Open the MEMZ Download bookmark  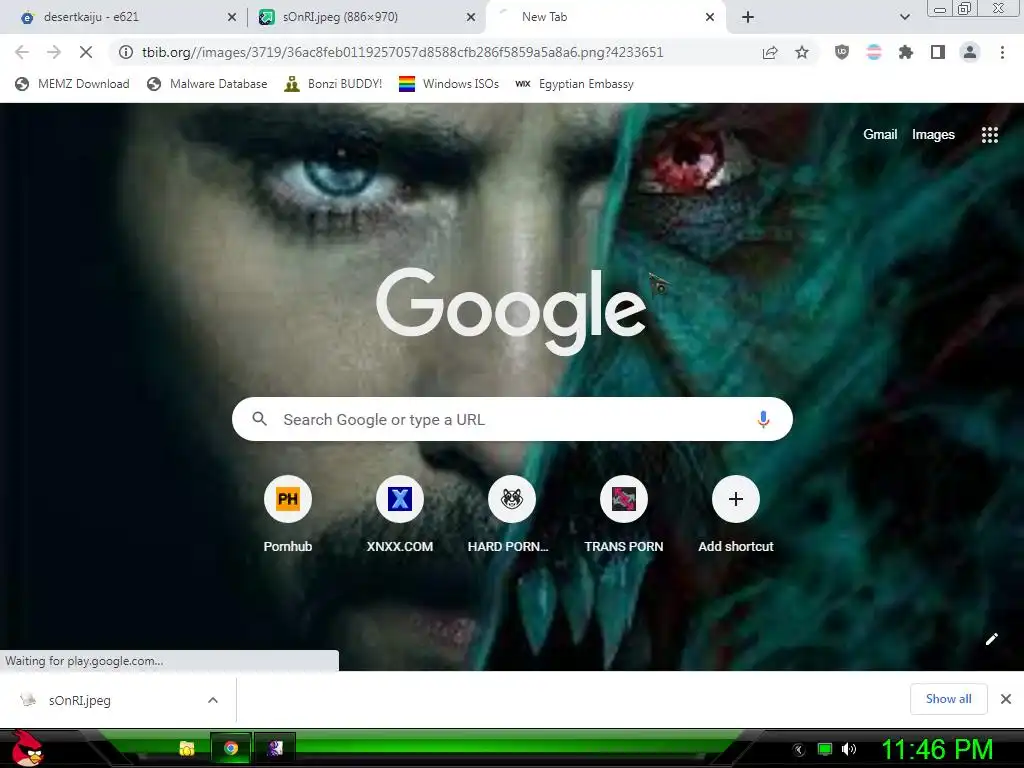pyautogui.click(x=72, y=84)
